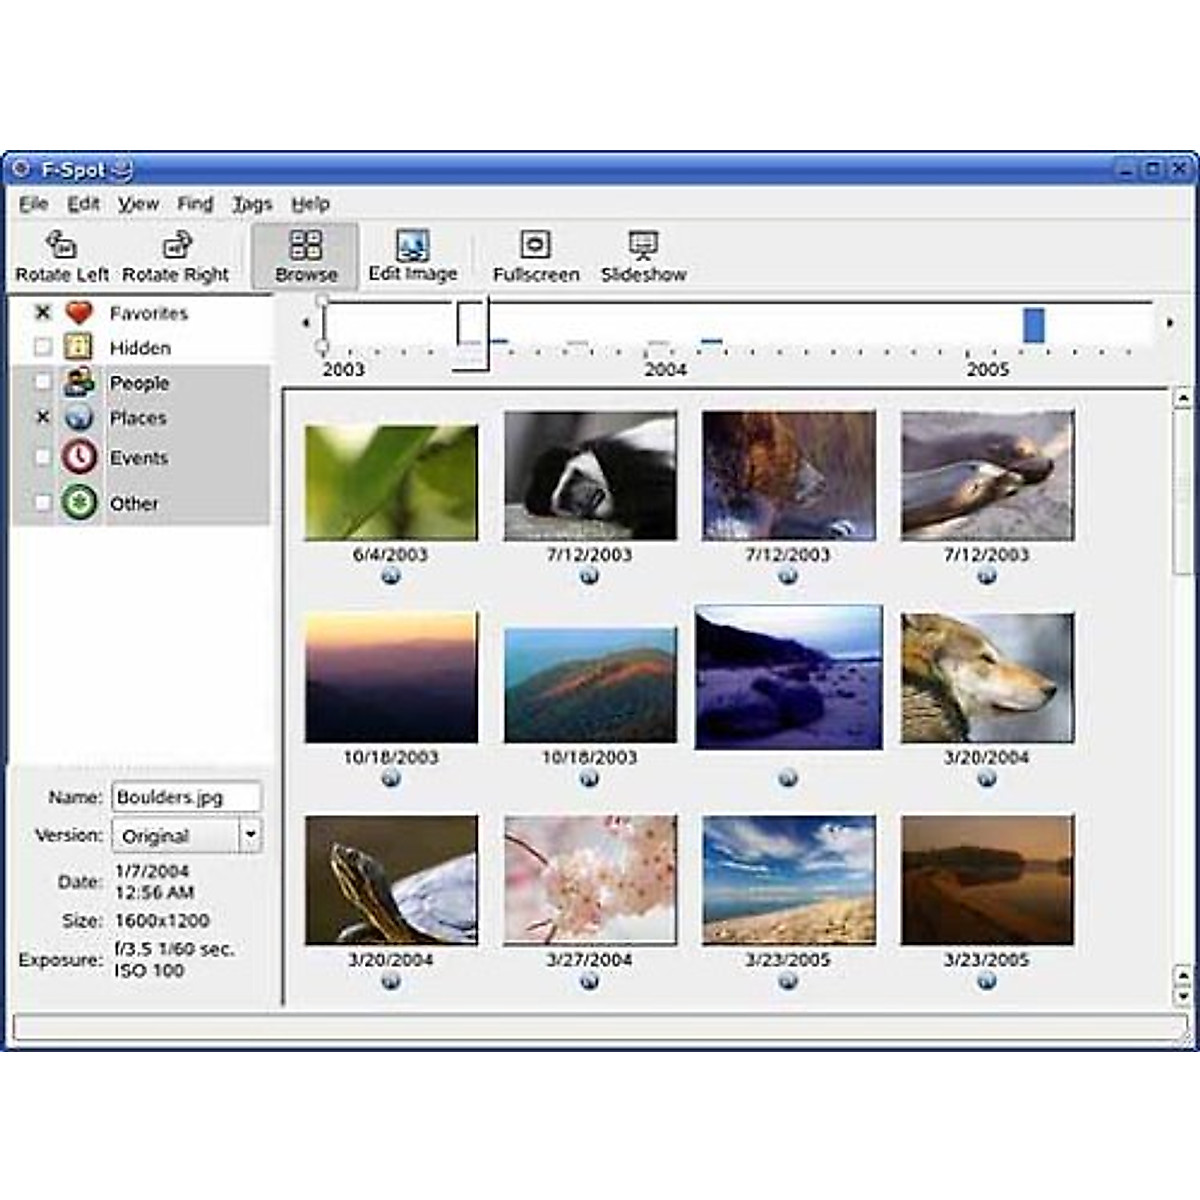Enter Fullscreen mode
1200x1200 pixels.
(x=536, y=253)
